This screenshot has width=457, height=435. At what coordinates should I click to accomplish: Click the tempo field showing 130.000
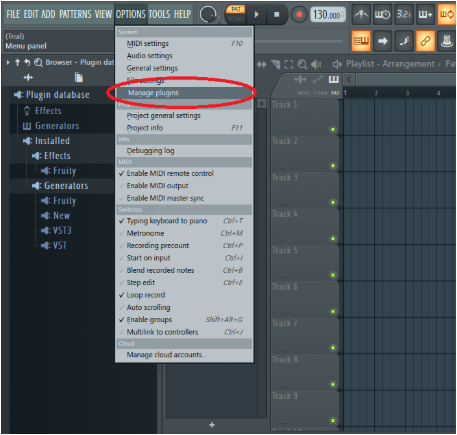point(328,15)
